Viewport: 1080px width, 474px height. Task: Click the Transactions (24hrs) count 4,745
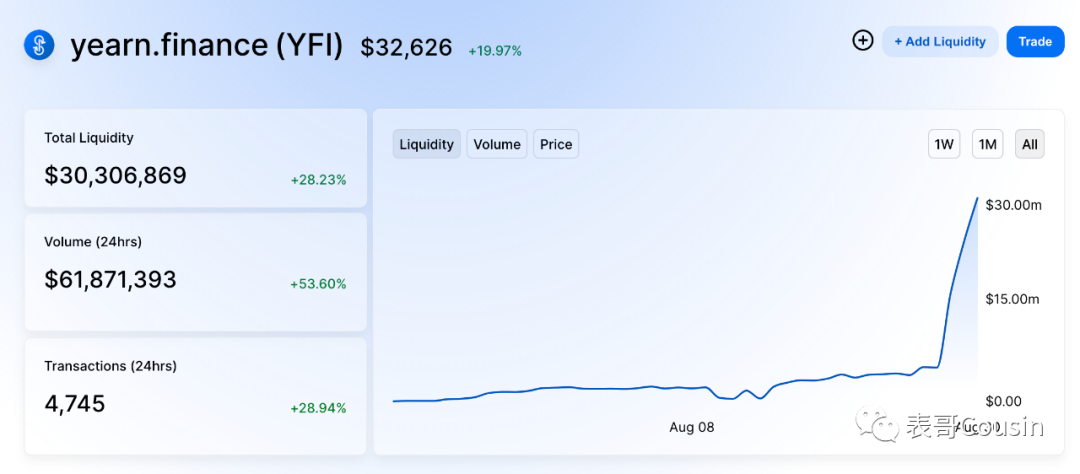point(74,404)
